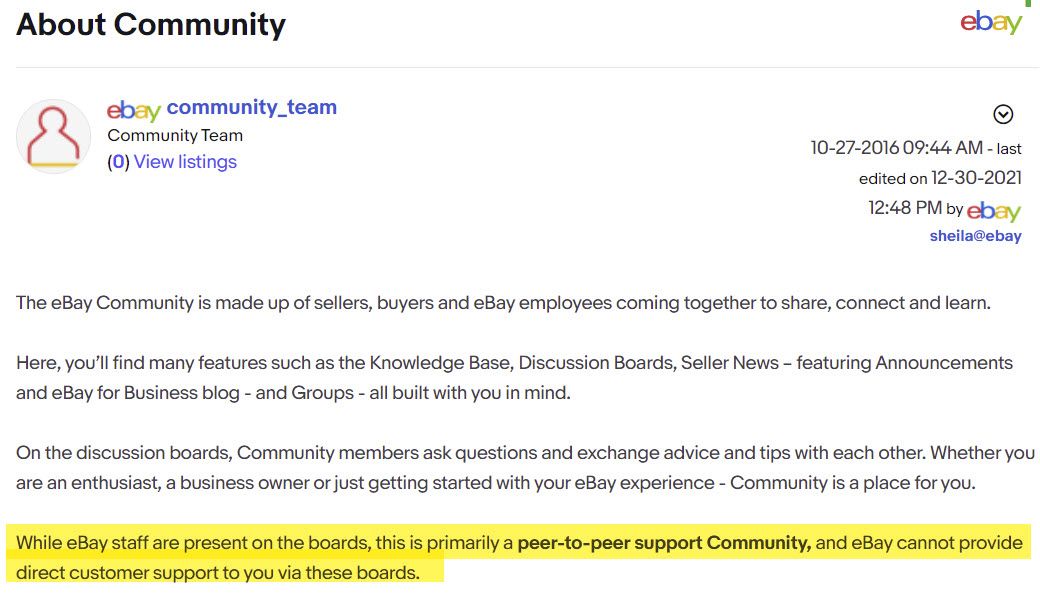Click the paragraph starting On the discussion boards
This screenshot has height=593, width=1040.
(525, 468)
